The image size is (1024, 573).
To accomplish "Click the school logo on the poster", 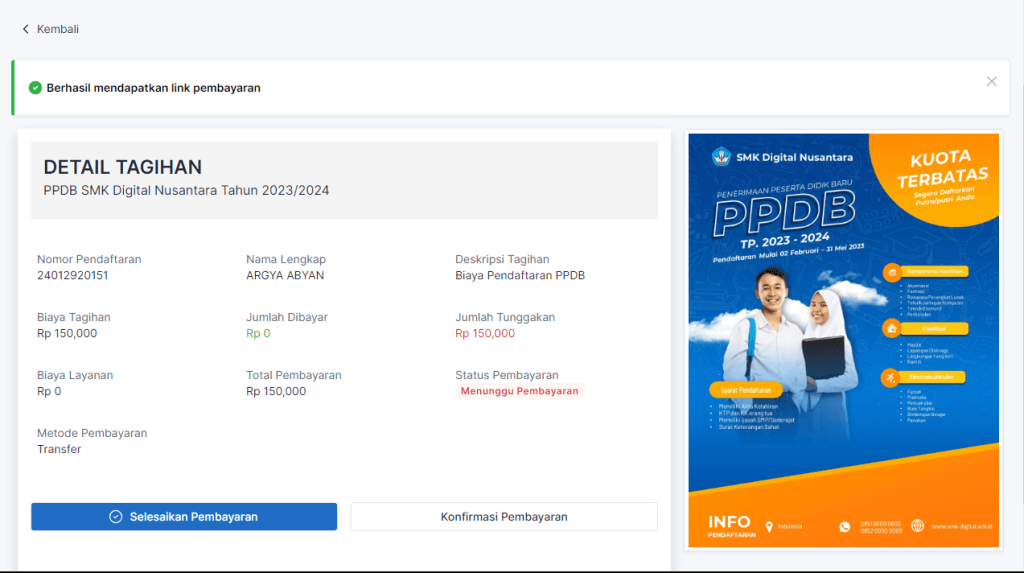I will click(721, 157).
